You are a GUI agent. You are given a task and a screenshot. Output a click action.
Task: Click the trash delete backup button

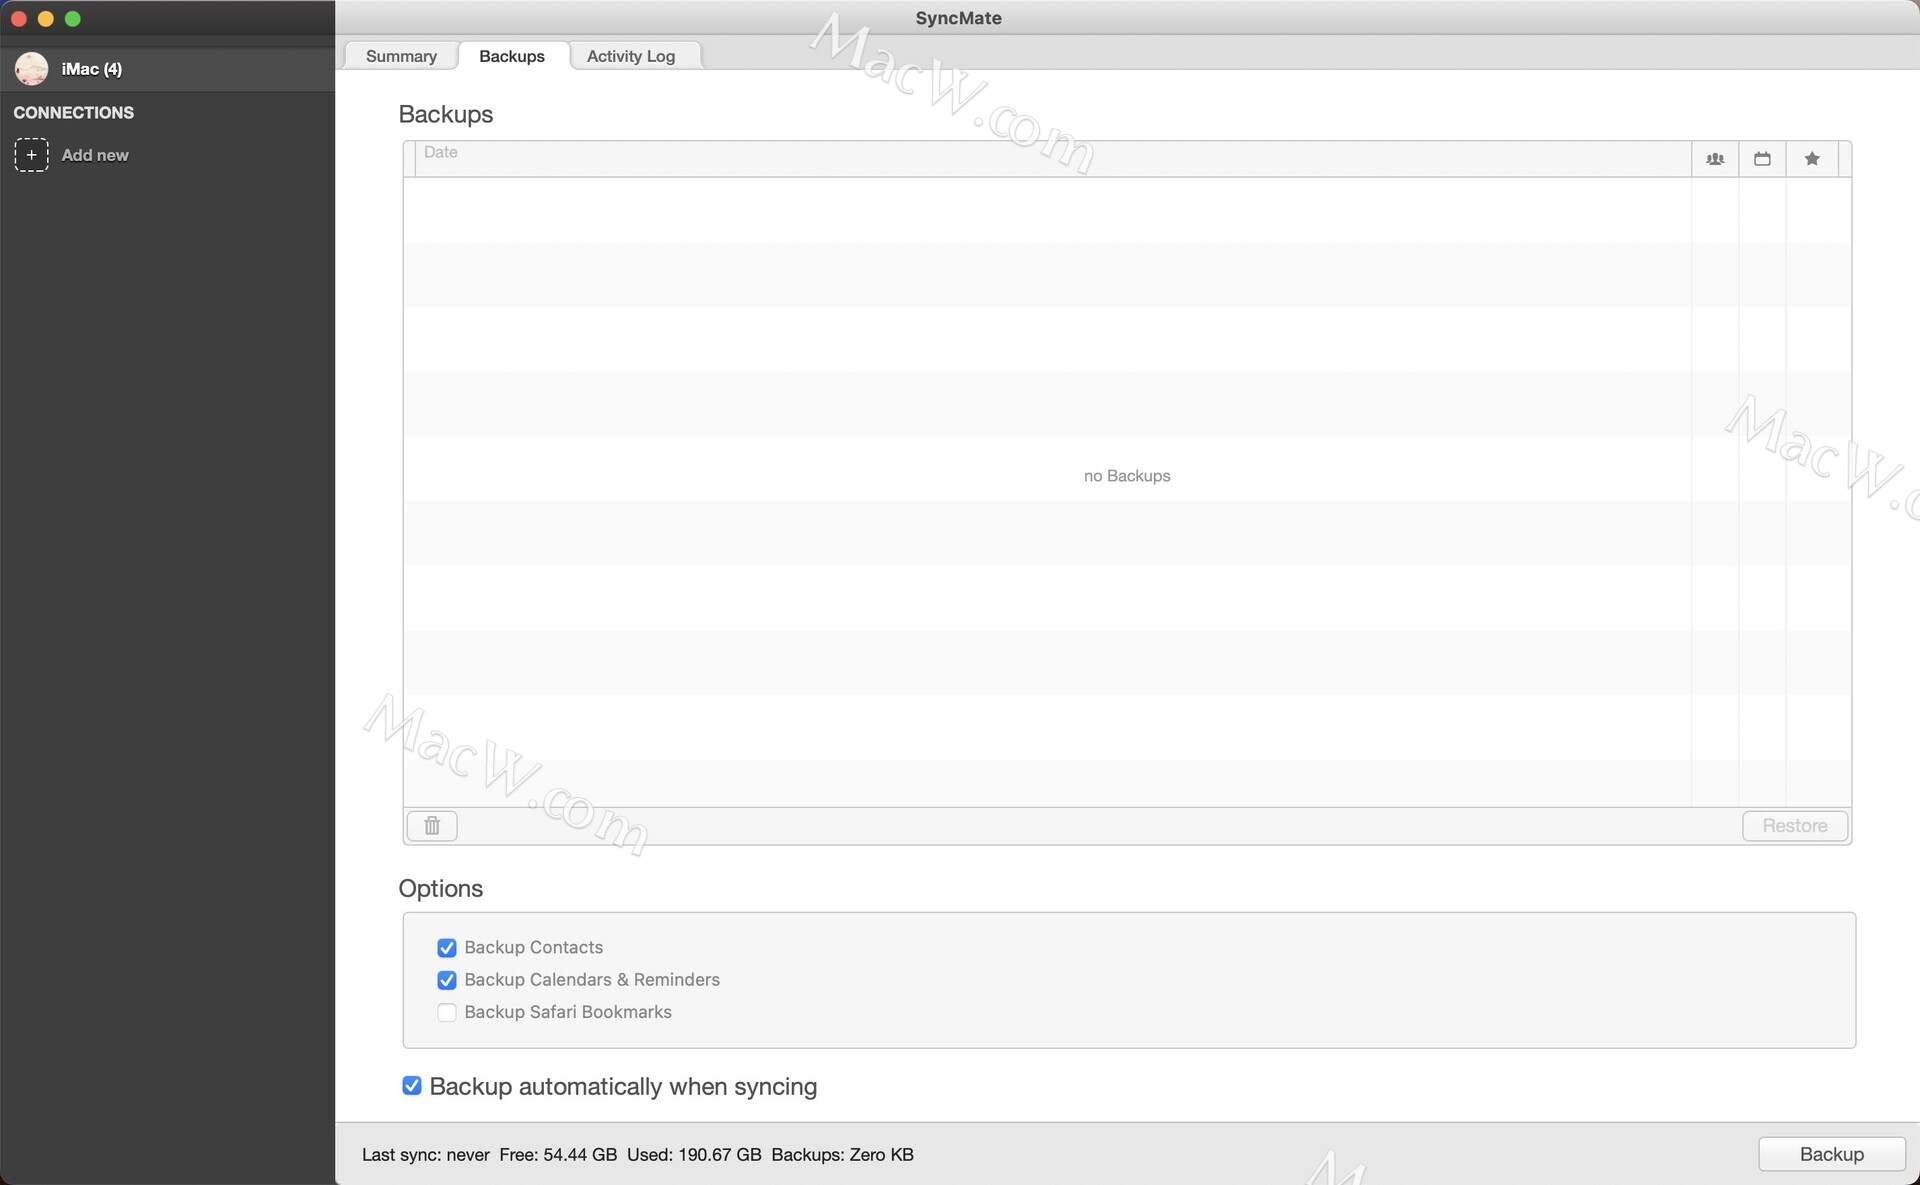pyautogui.click(x=432, y=826)
